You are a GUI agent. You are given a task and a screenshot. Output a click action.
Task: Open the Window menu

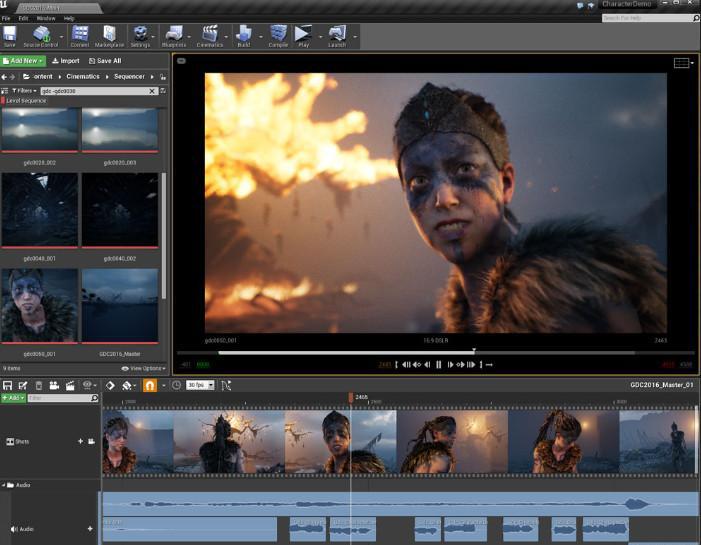46,18
